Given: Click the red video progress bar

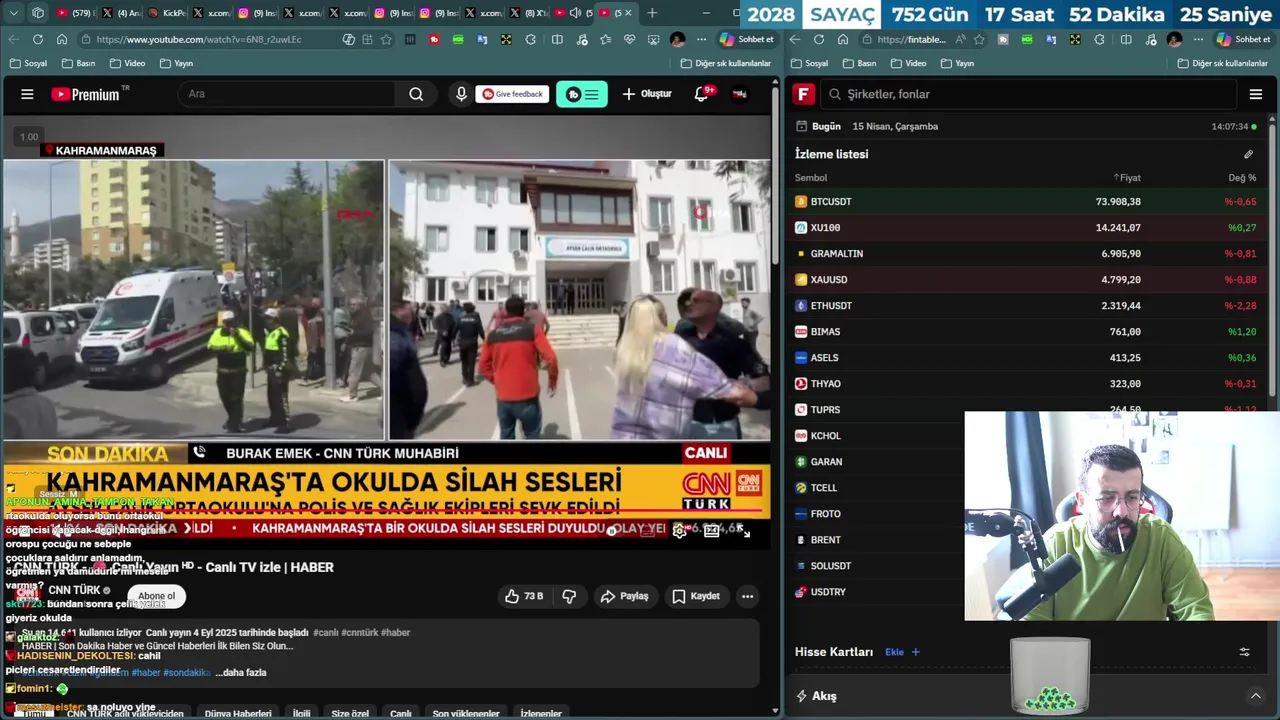Looking at the screenshot, I should (x=386, y=513).
